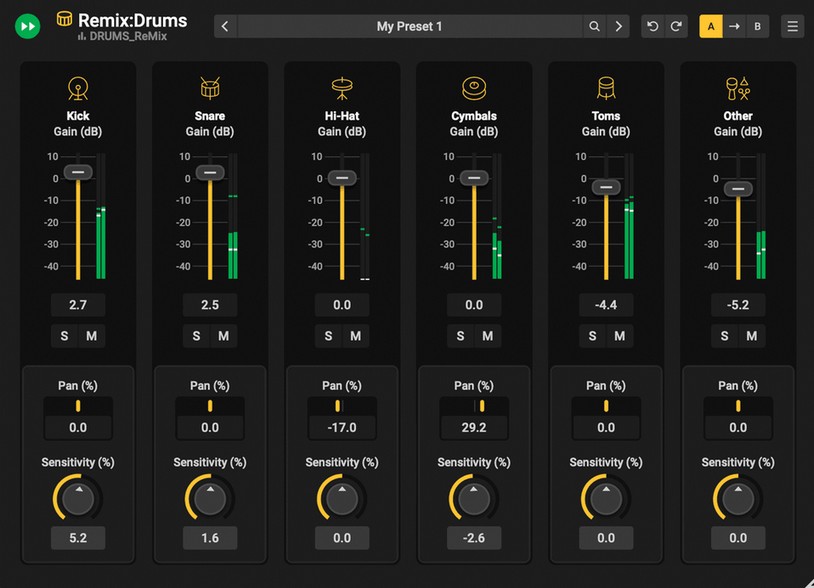Select A comparison state
Viewport: 814px width, 588px height.
711,26
